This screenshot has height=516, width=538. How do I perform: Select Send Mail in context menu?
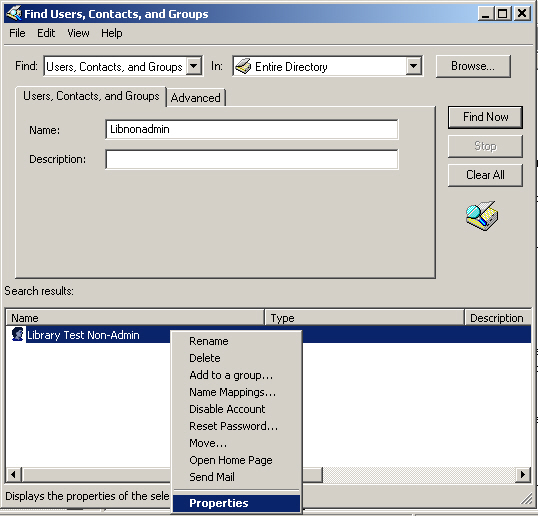(236, 477)
